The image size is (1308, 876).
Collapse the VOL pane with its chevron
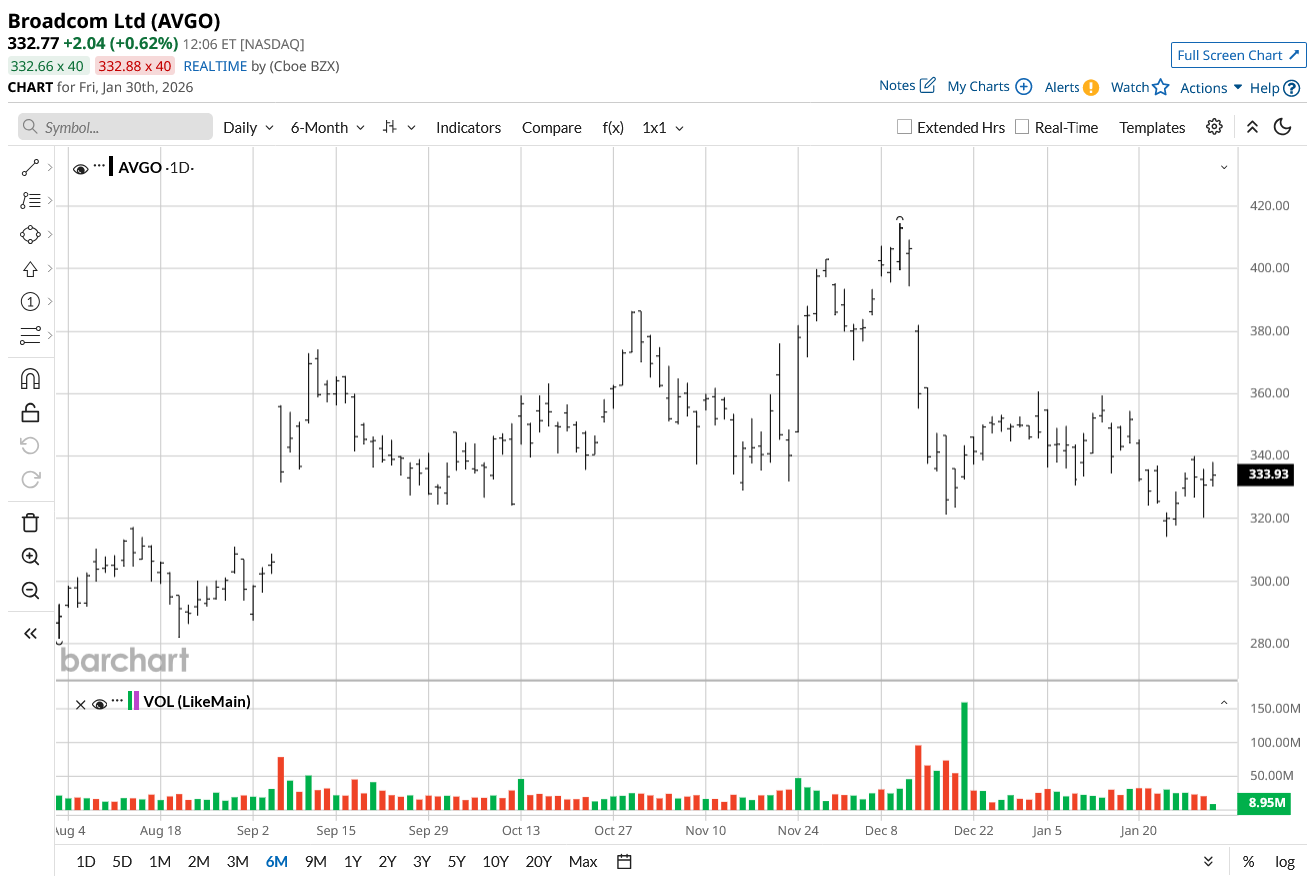pyautogui.click(x=1224, y=703)
